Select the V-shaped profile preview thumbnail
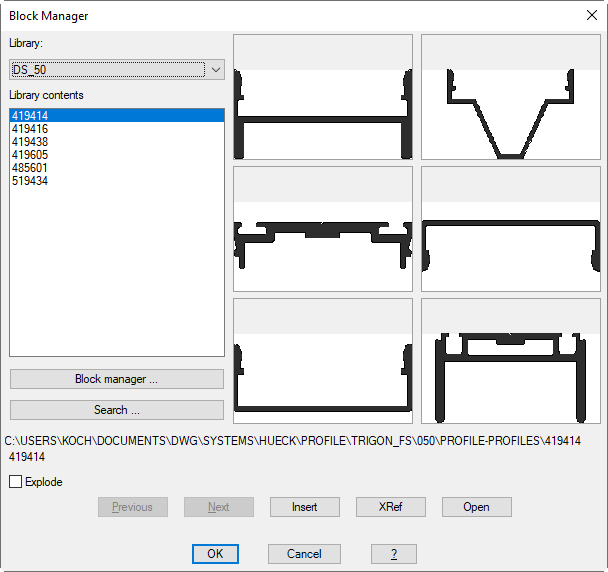The image size is (608, 572). (510, 97)
